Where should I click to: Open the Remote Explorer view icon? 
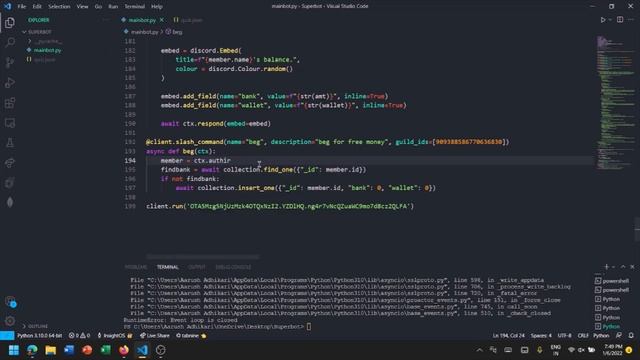point(10,122)
